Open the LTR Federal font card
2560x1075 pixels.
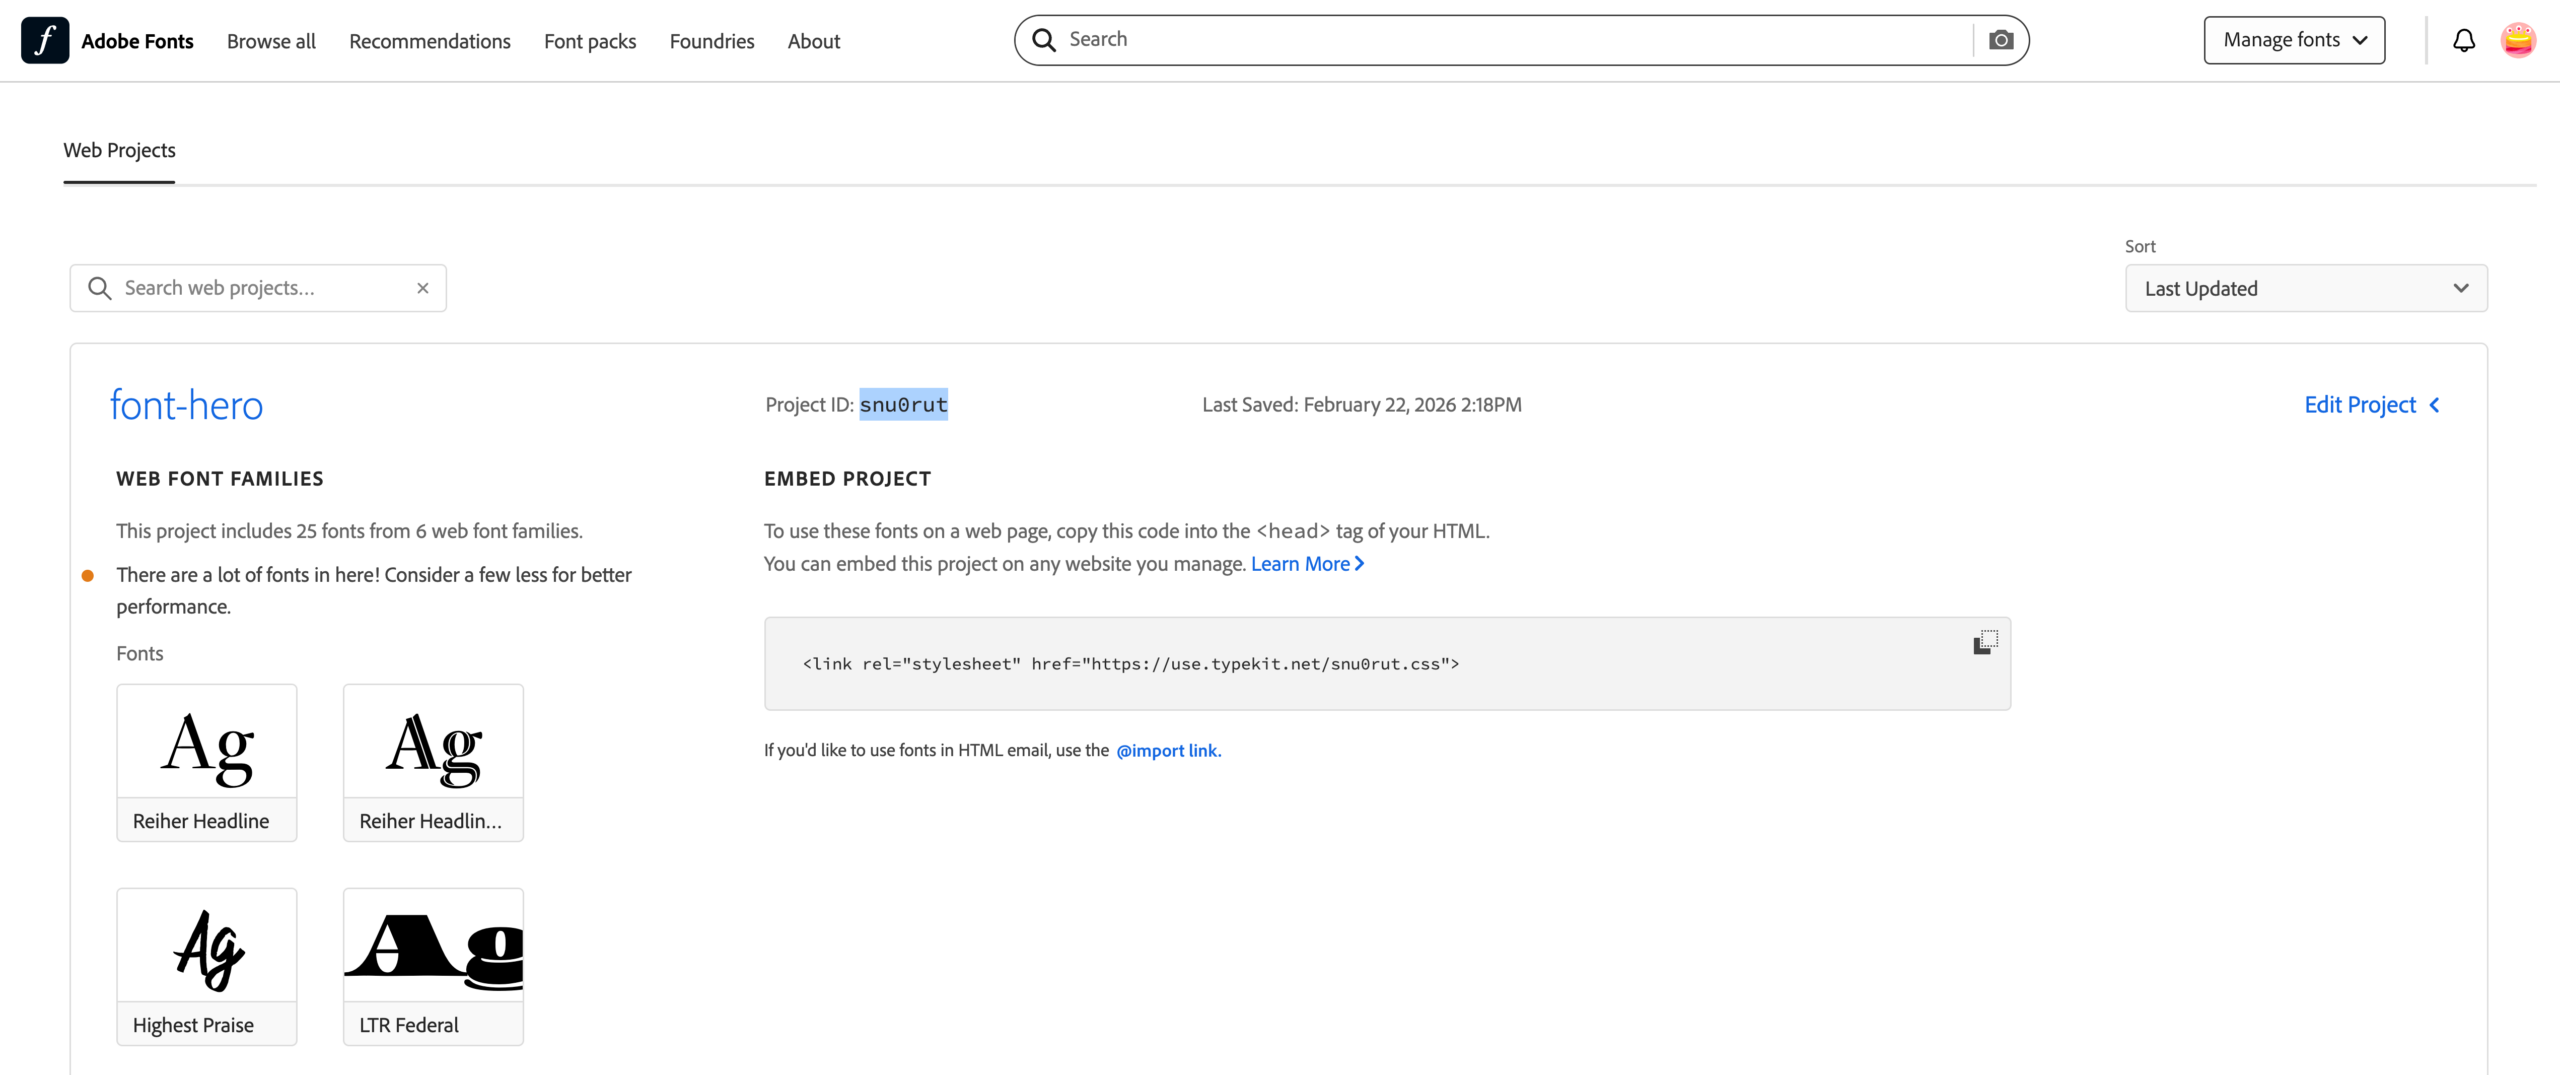click(x=433, y=967)
